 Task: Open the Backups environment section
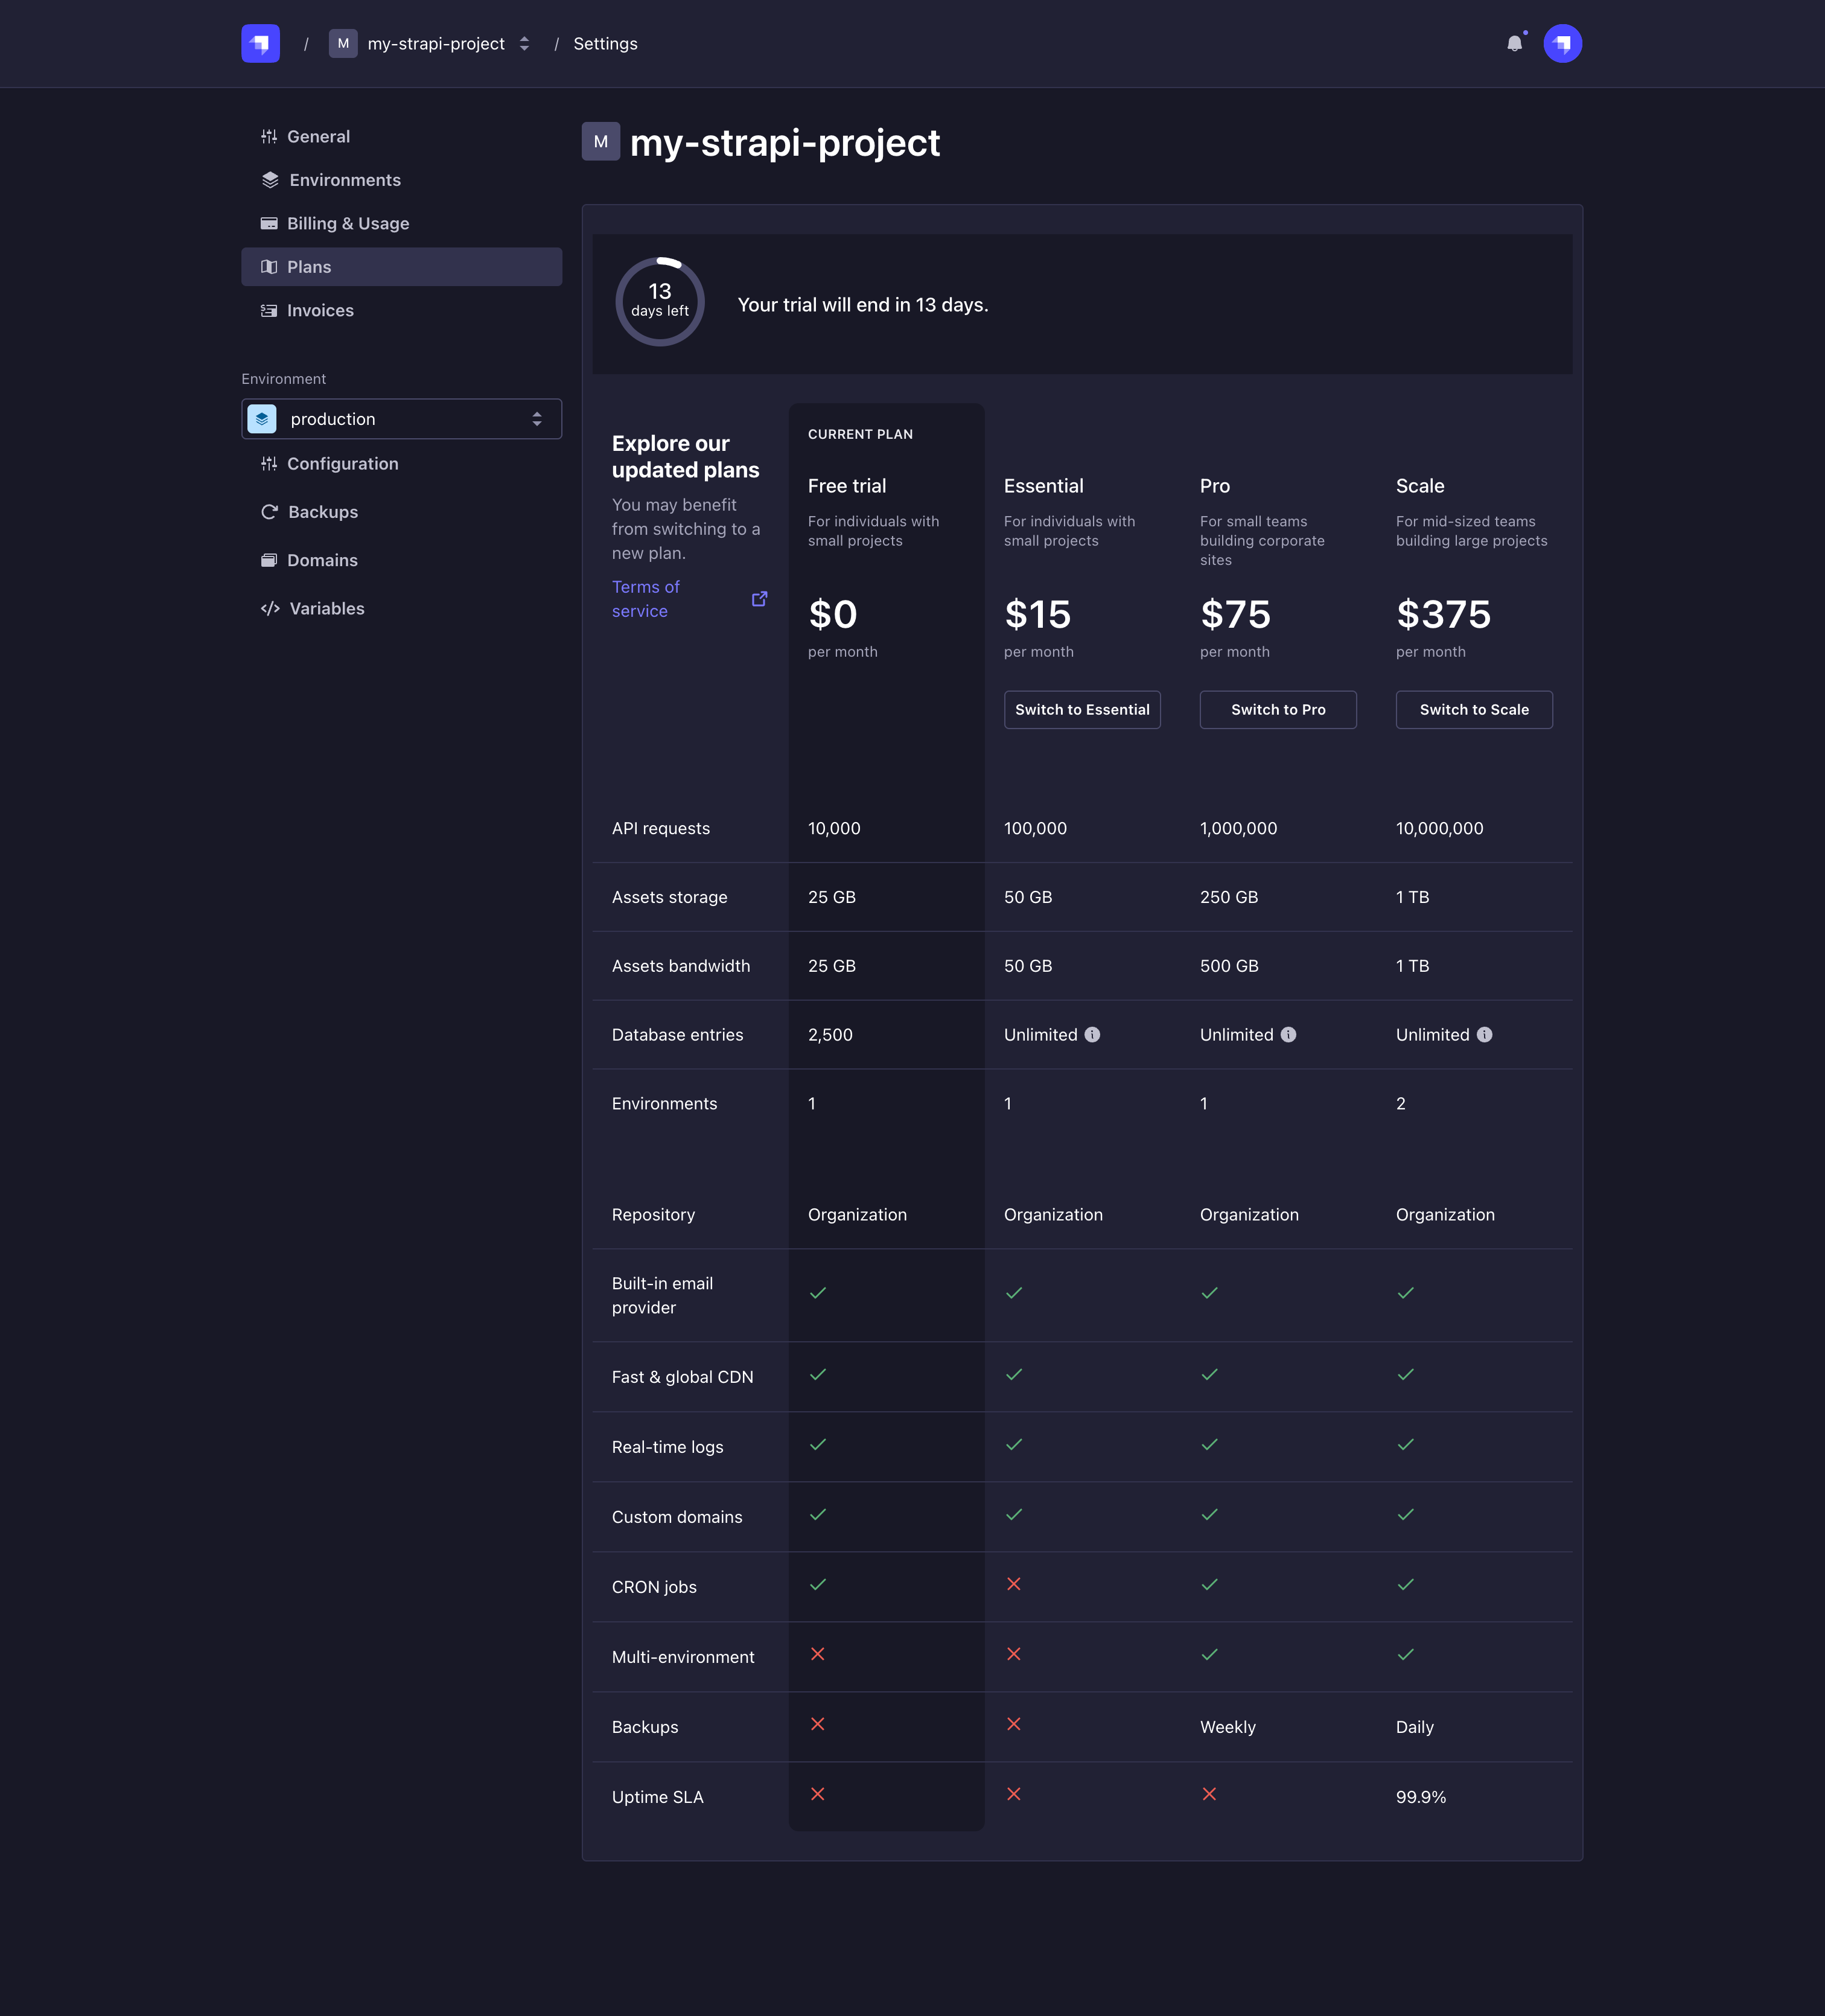[322, 512]
